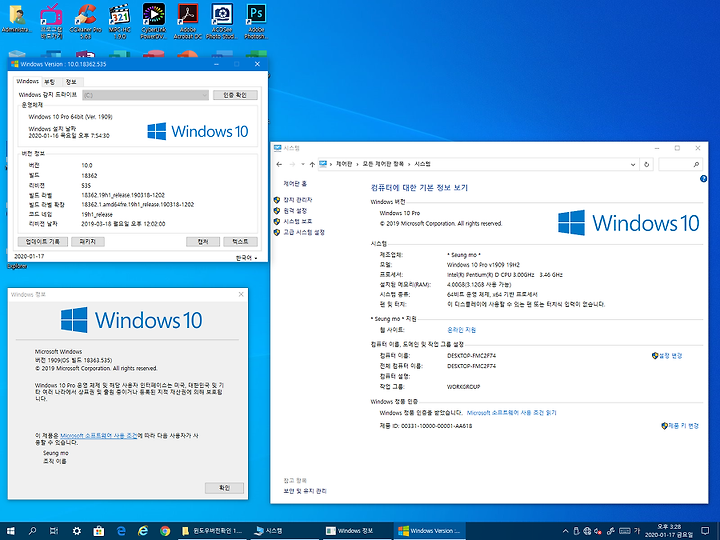
Task: Launch ACDSee Photo Studio desktop icon
Action: coord(222,21)
